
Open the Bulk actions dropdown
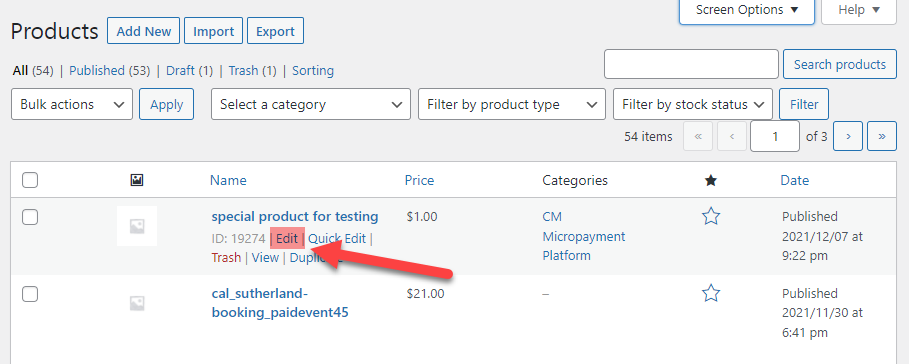pyautogui.click(x=72, y=104)
